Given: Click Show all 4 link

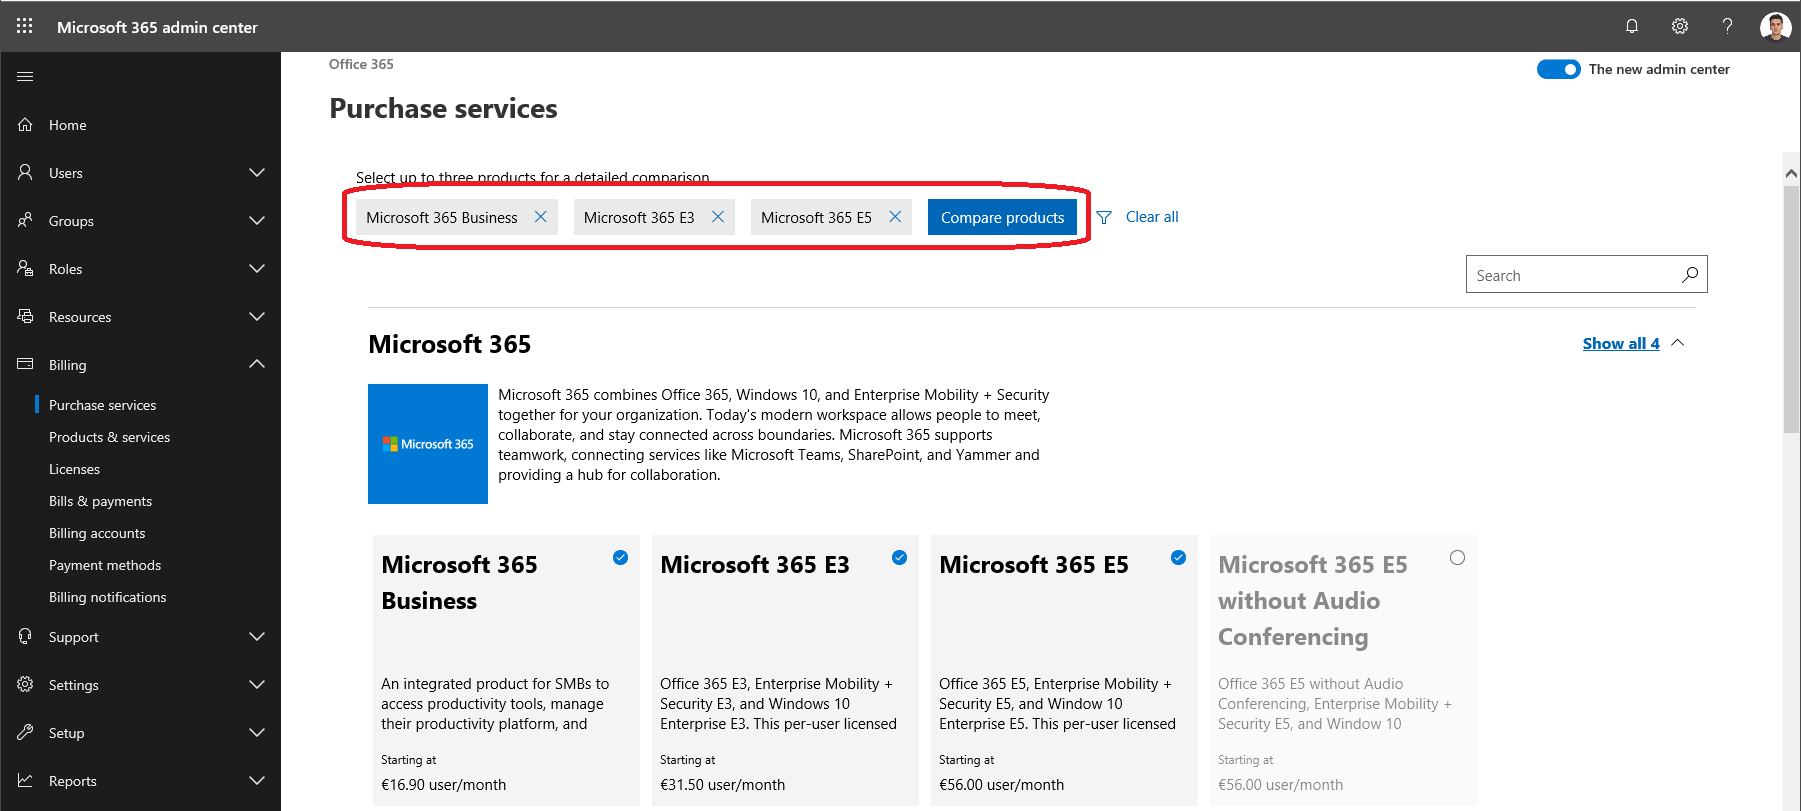Looking at the screenshot, I should click(1621, 343).
